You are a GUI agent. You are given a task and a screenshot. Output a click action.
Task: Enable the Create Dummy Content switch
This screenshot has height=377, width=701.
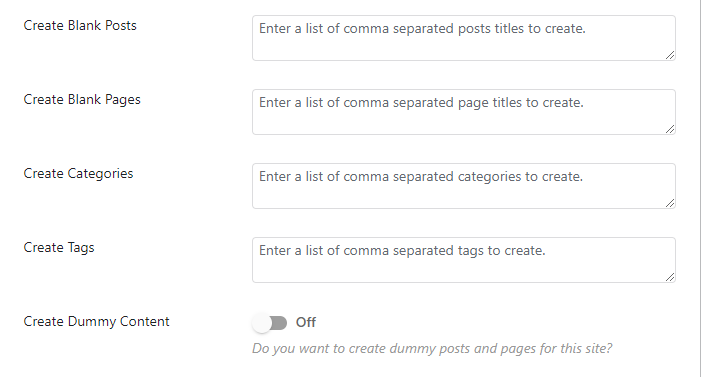[270, 323]
